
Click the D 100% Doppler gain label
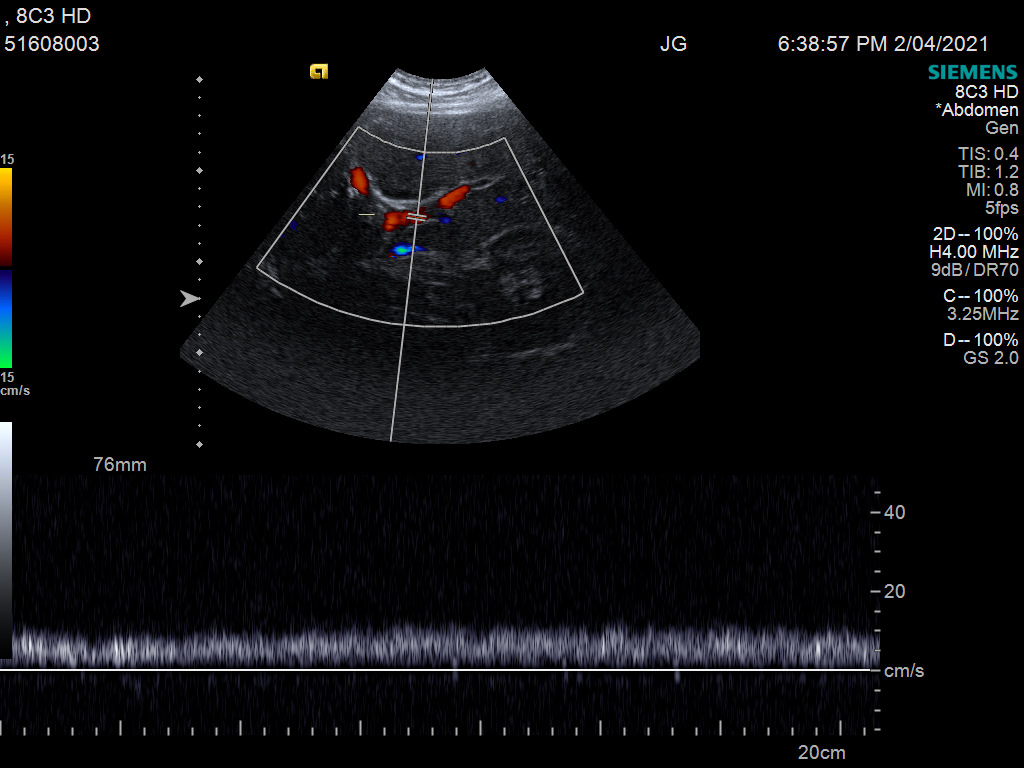[980, 340]
